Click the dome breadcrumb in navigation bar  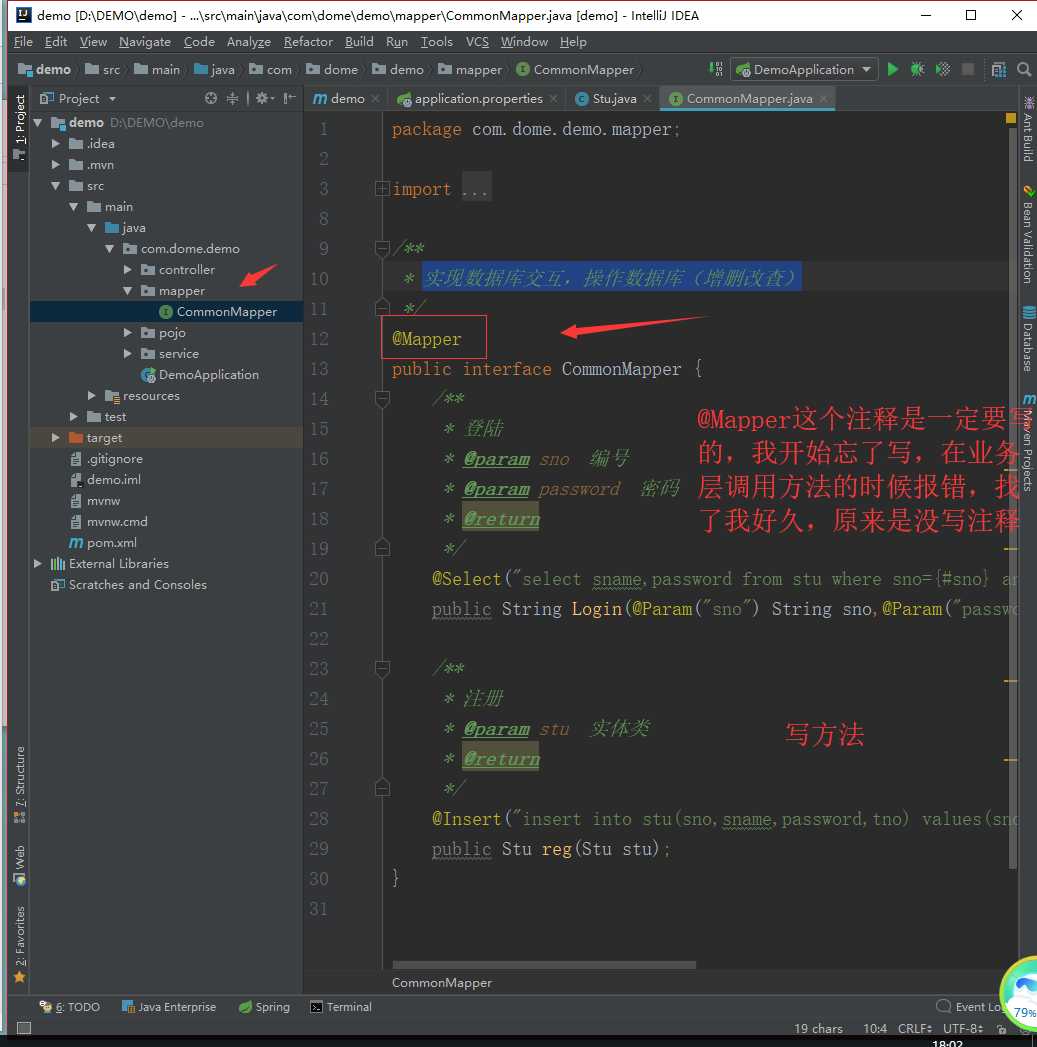(333, 69)
